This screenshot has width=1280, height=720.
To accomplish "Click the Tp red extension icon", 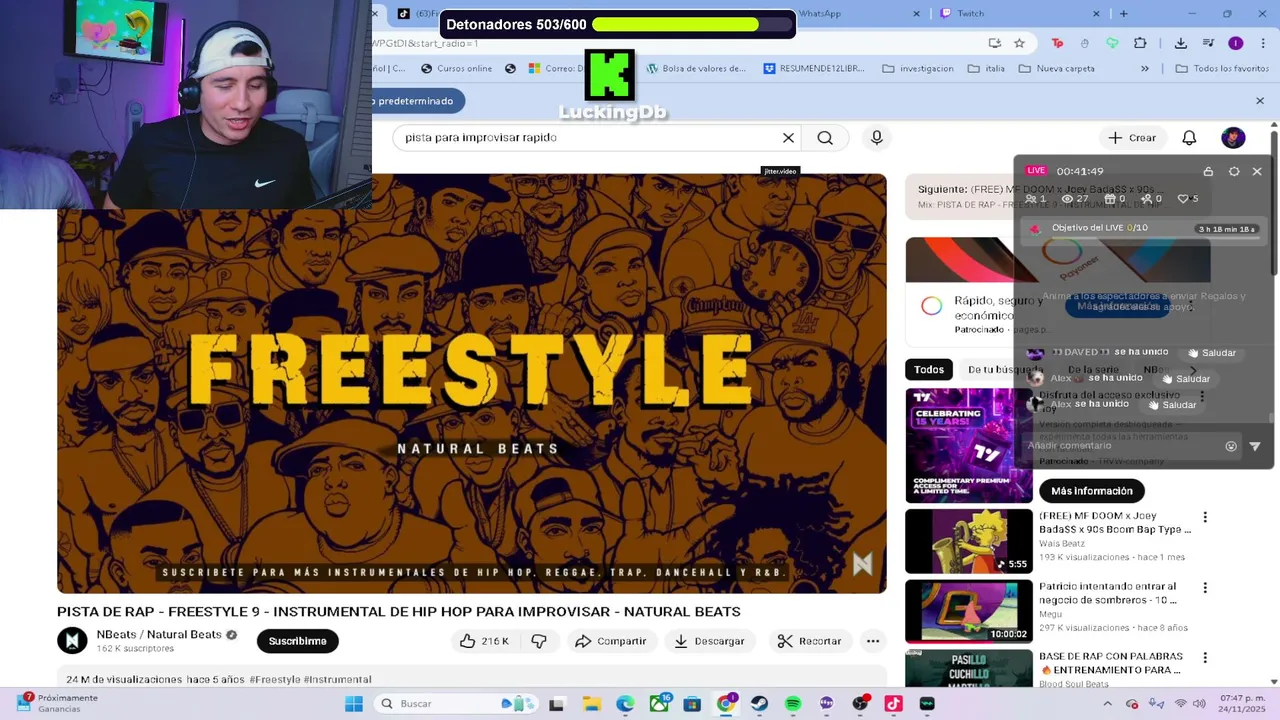I will coord(1058,43).
